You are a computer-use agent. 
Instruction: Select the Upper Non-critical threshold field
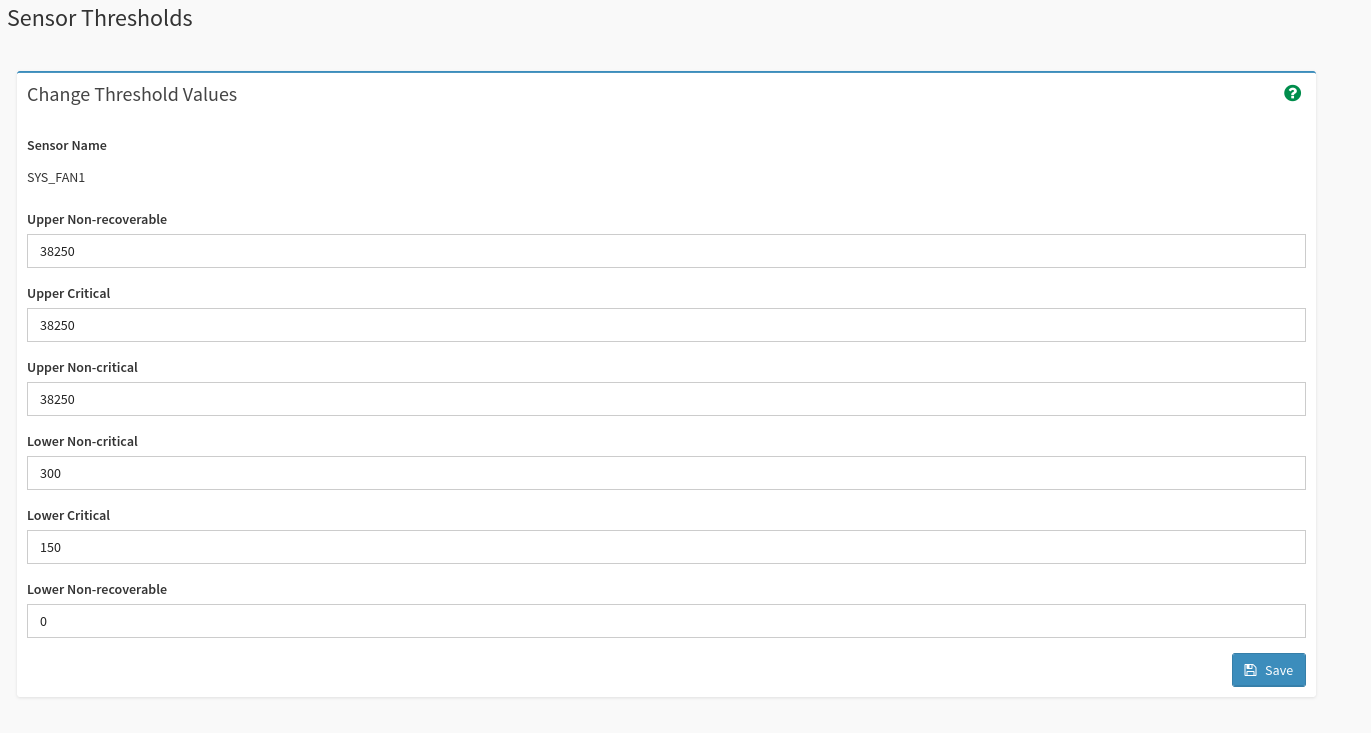[x=666, y=399]
